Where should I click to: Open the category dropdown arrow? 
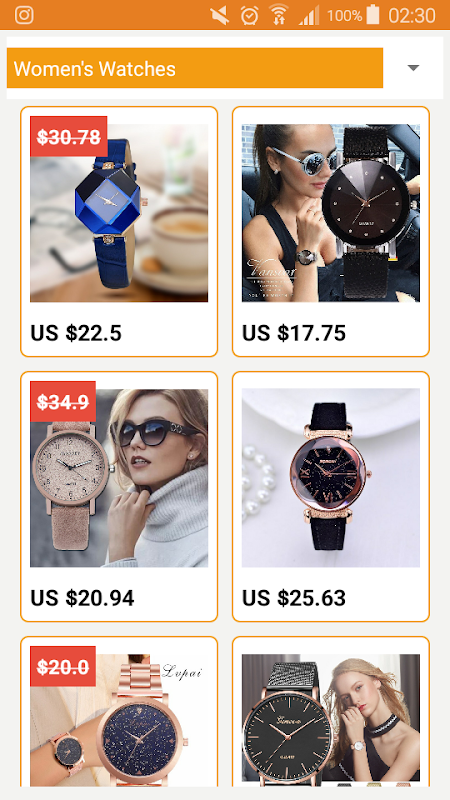tap(413, 68)
